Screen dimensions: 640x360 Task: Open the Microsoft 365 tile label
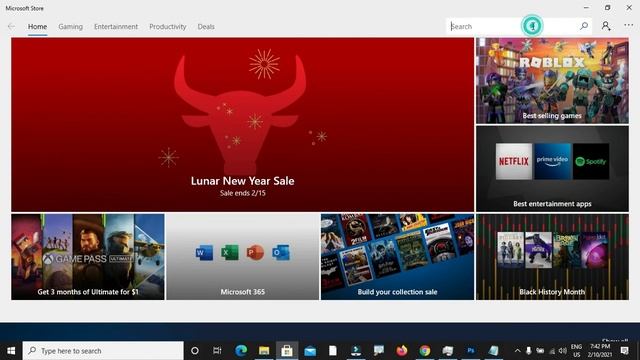[242, 292]
